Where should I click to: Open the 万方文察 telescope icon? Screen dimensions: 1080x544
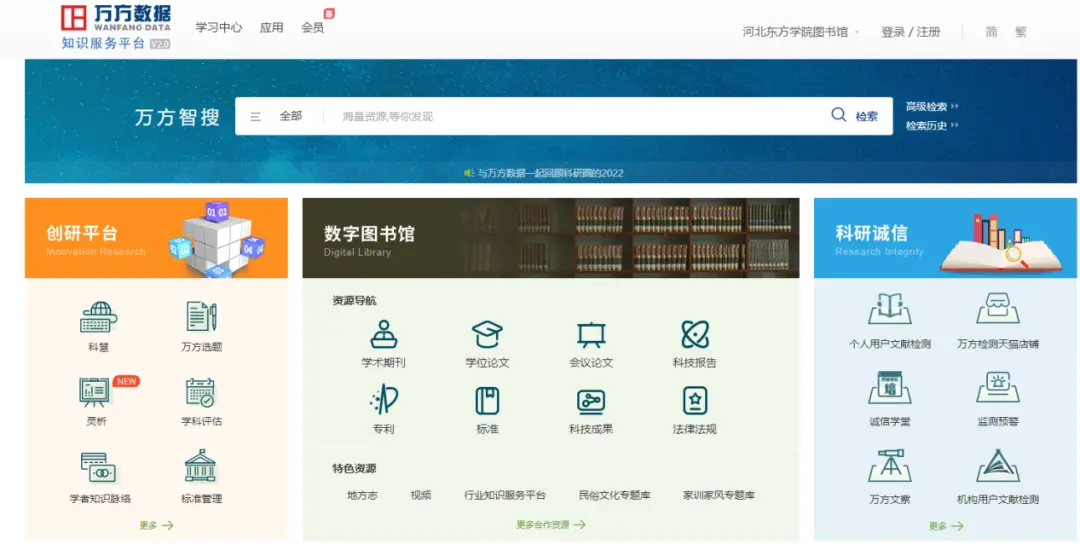coord(889,465)
